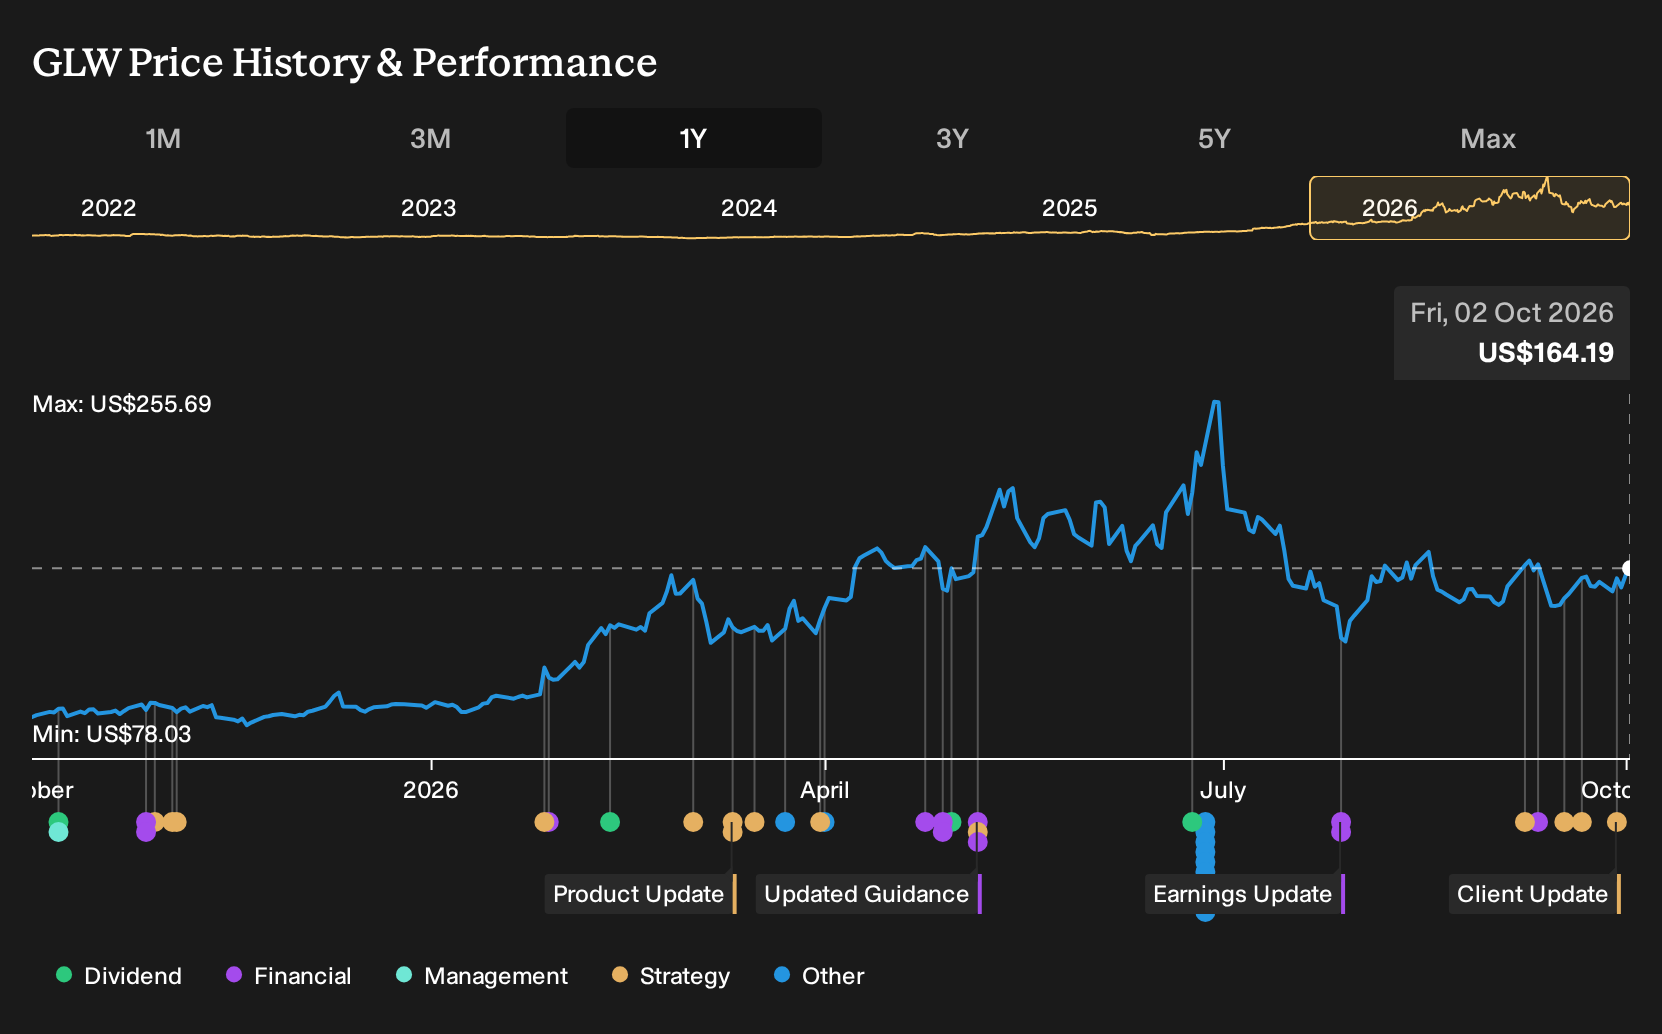The height and width of the screenshot is (1034, 1662).
Task: Click the highlighted 2026 range selector window
Action: pyautogui.click(x=1469, y=208)
